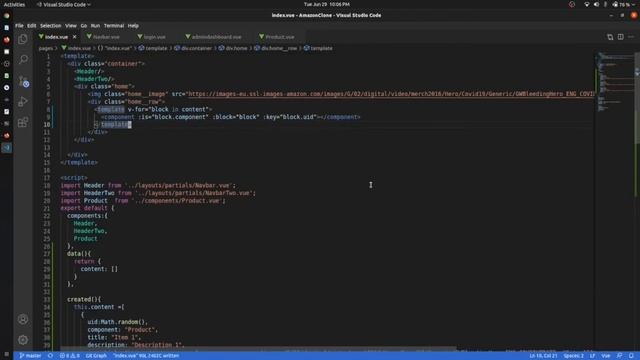This screenshot has width=640, height=360.
Task: Click the "index.vue" written status message
Action: coord(146,356)
